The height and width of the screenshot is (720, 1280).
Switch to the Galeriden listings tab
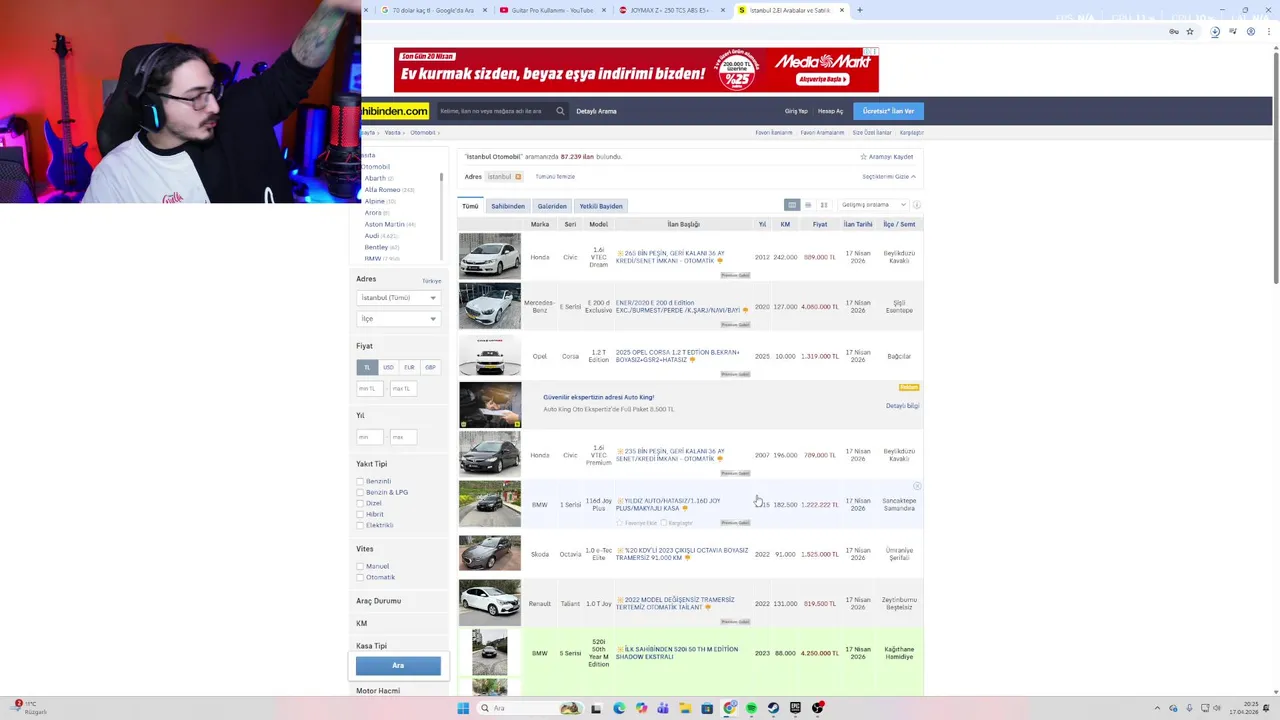[552, 206]
